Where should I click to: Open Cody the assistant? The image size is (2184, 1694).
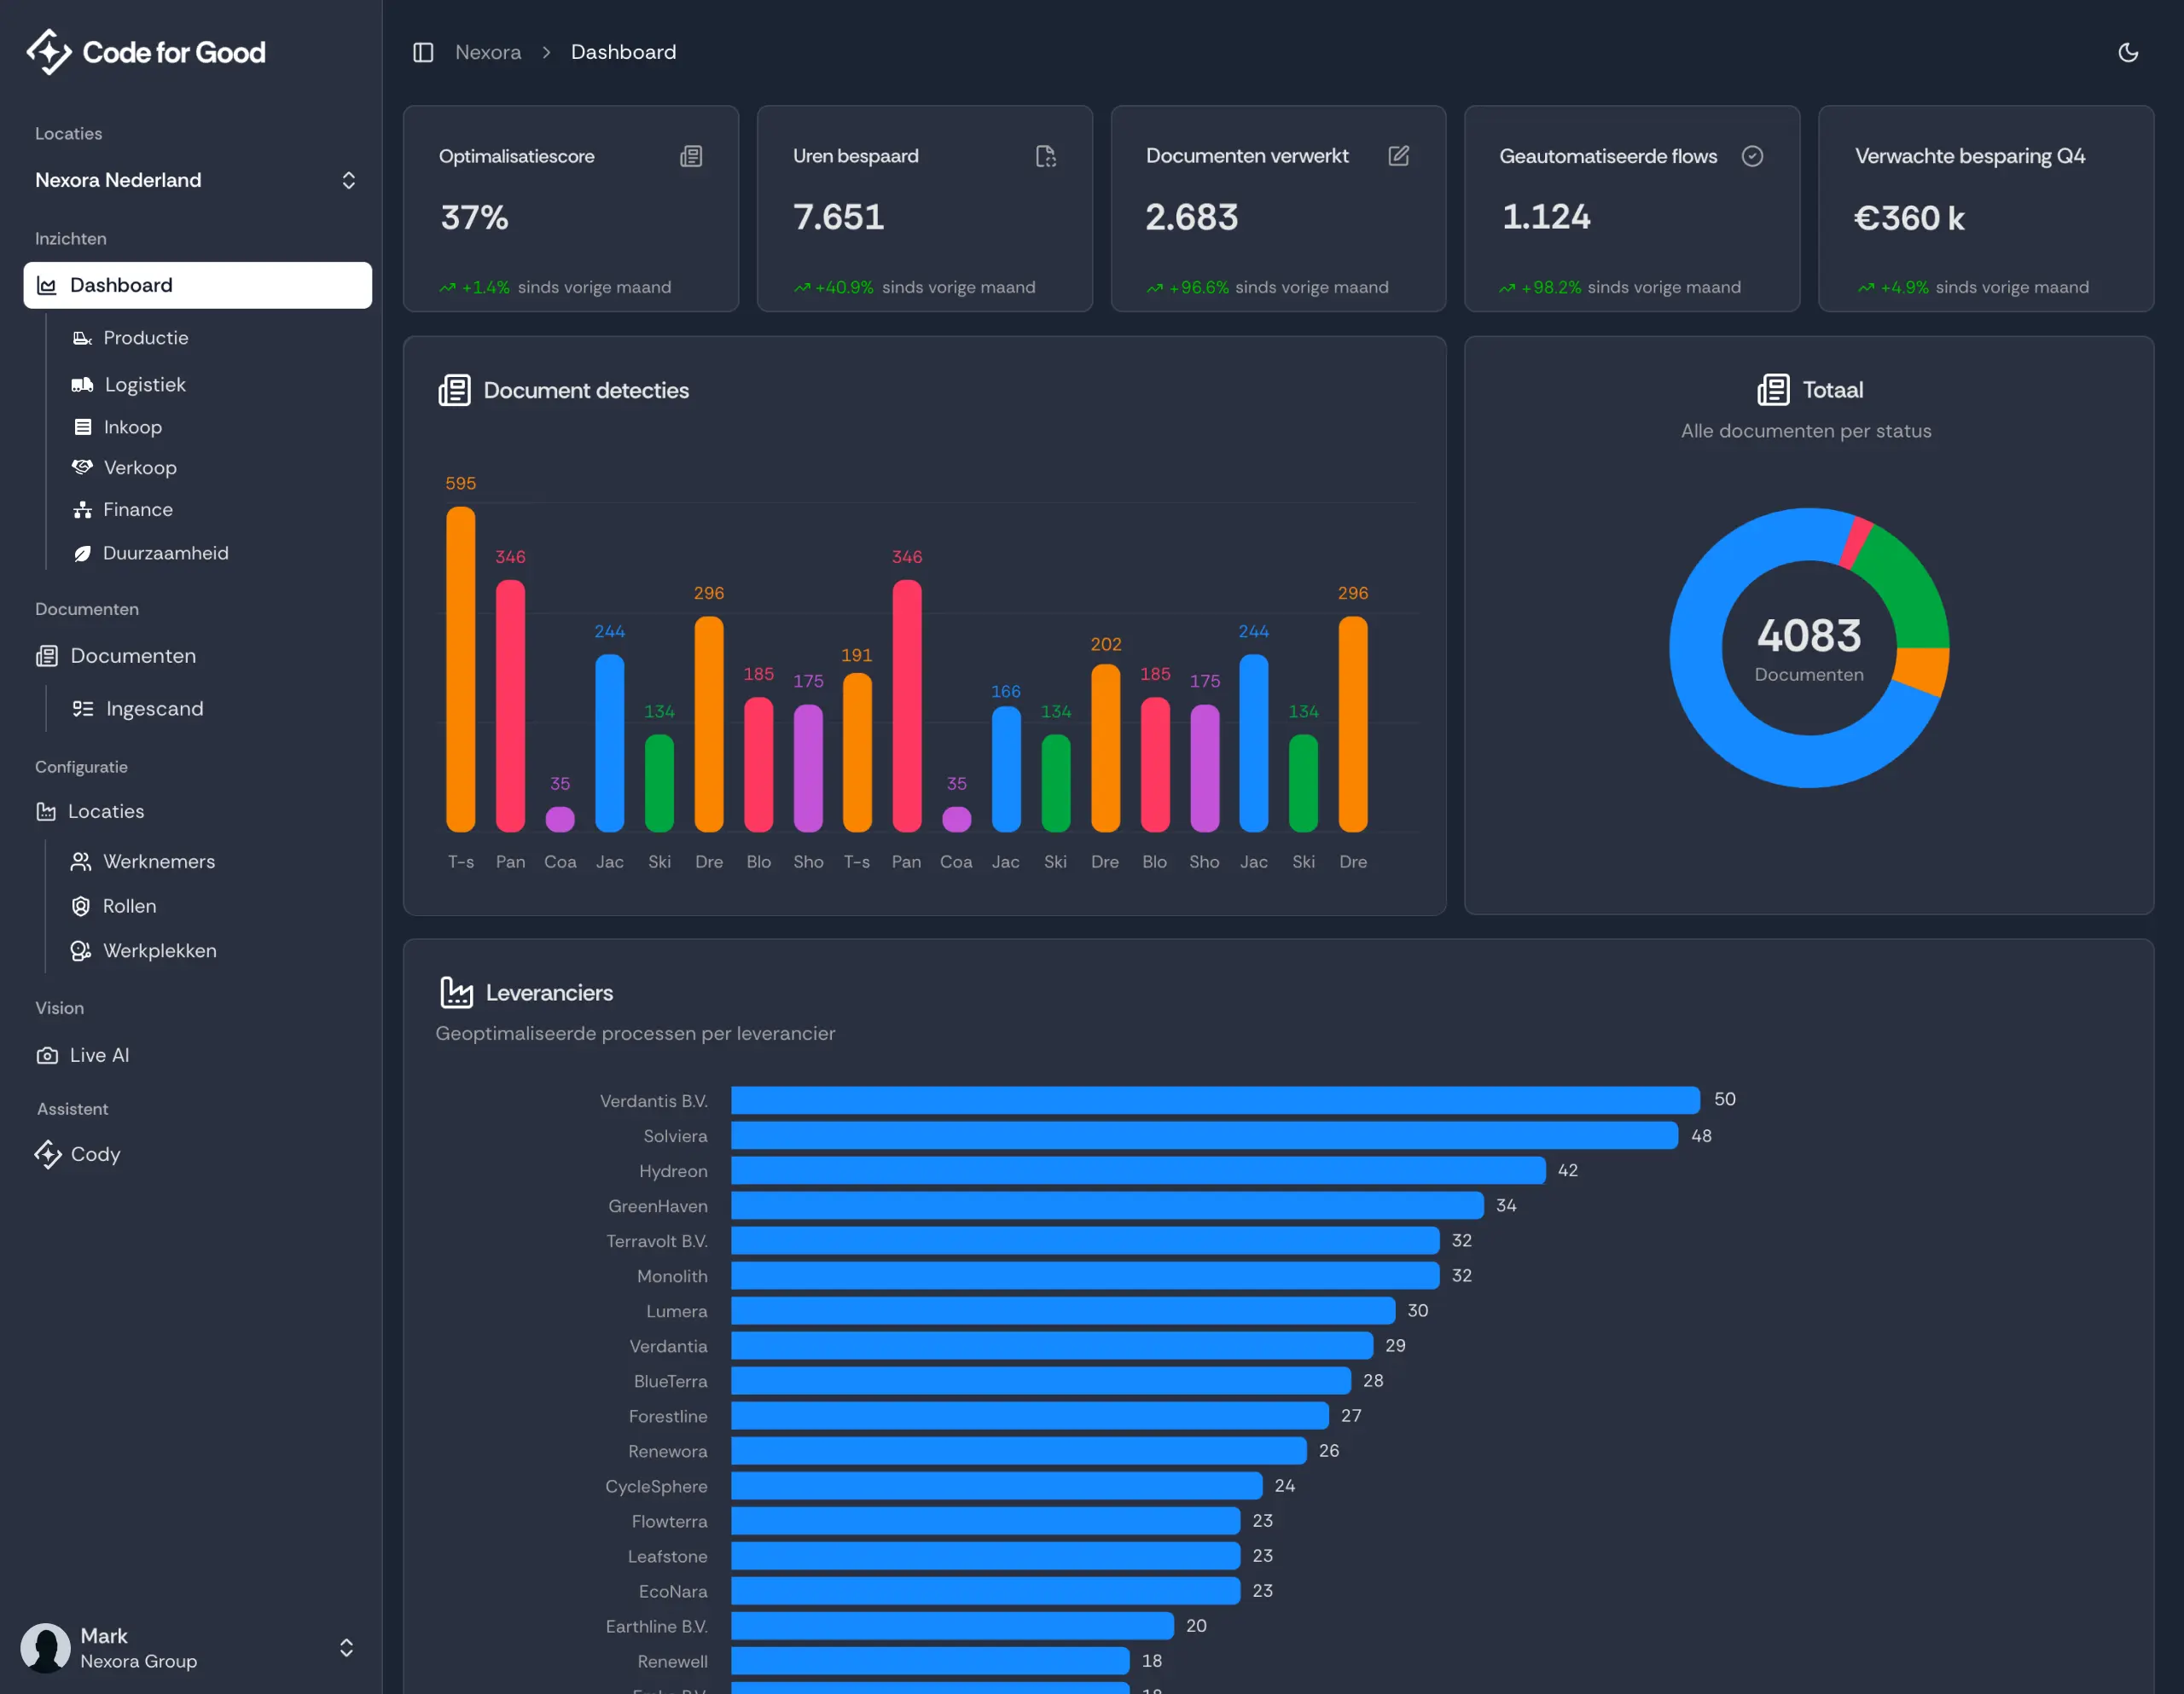95,1154
